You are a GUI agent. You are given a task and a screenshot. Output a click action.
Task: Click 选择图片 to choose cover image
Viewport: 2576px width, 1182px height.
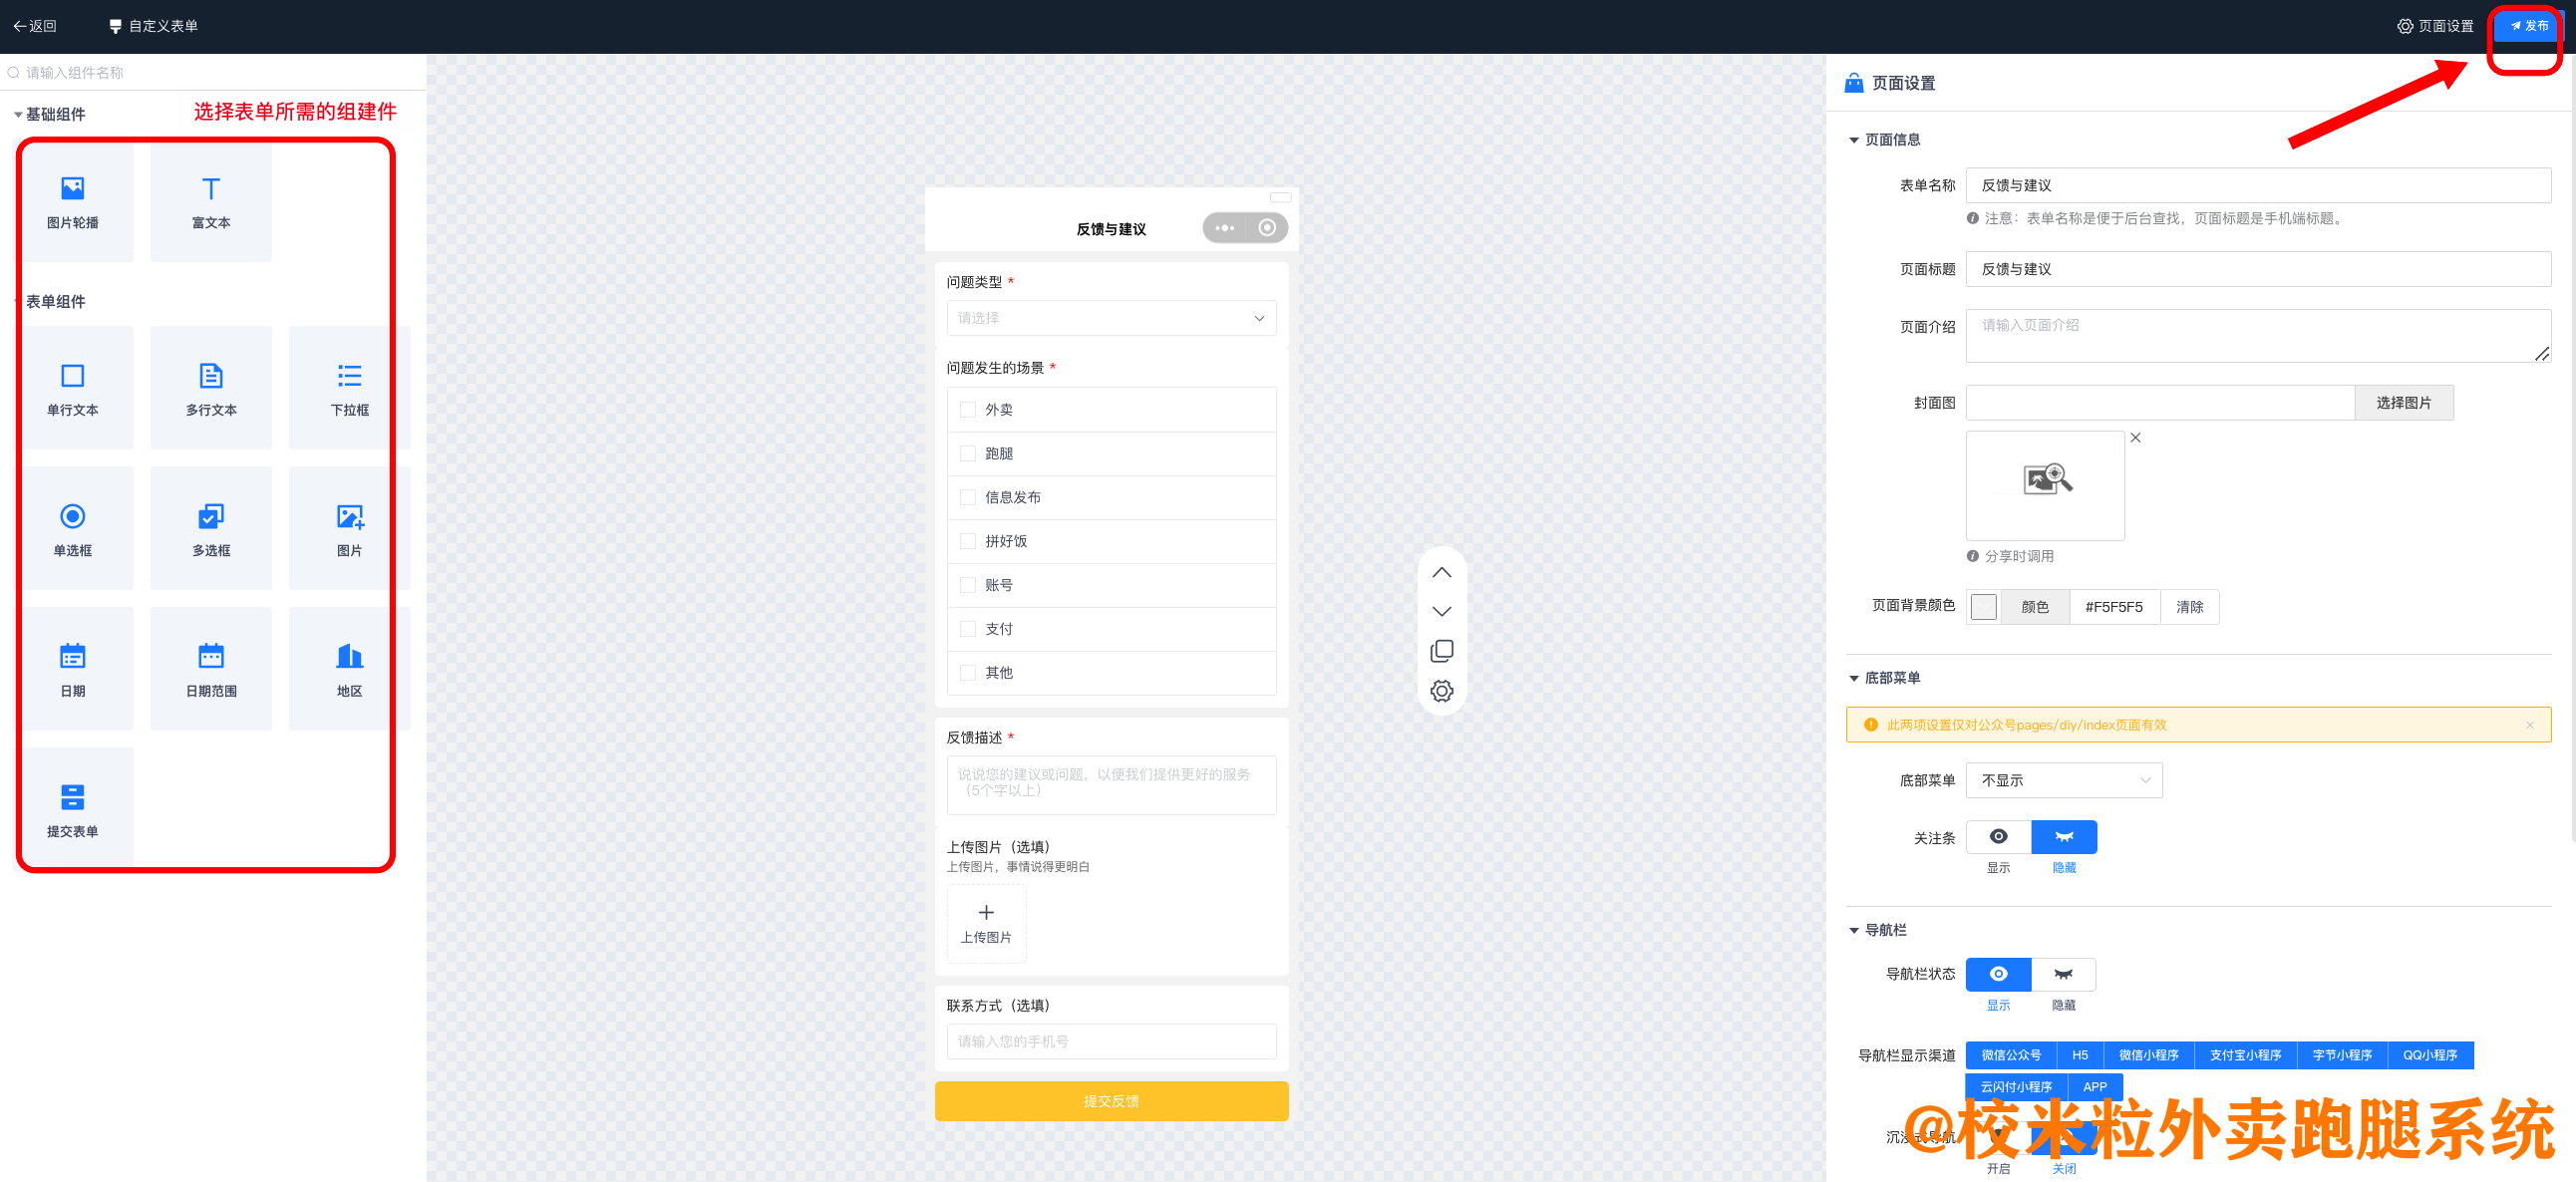tap(2404, 402)
